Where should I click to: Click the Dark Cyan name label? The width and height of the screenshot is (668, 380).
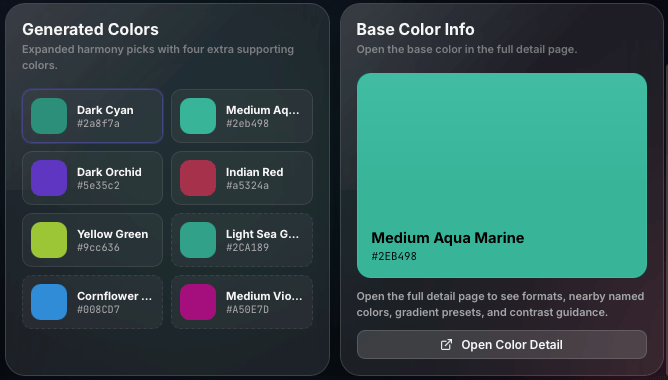click(x=105, y=110)
